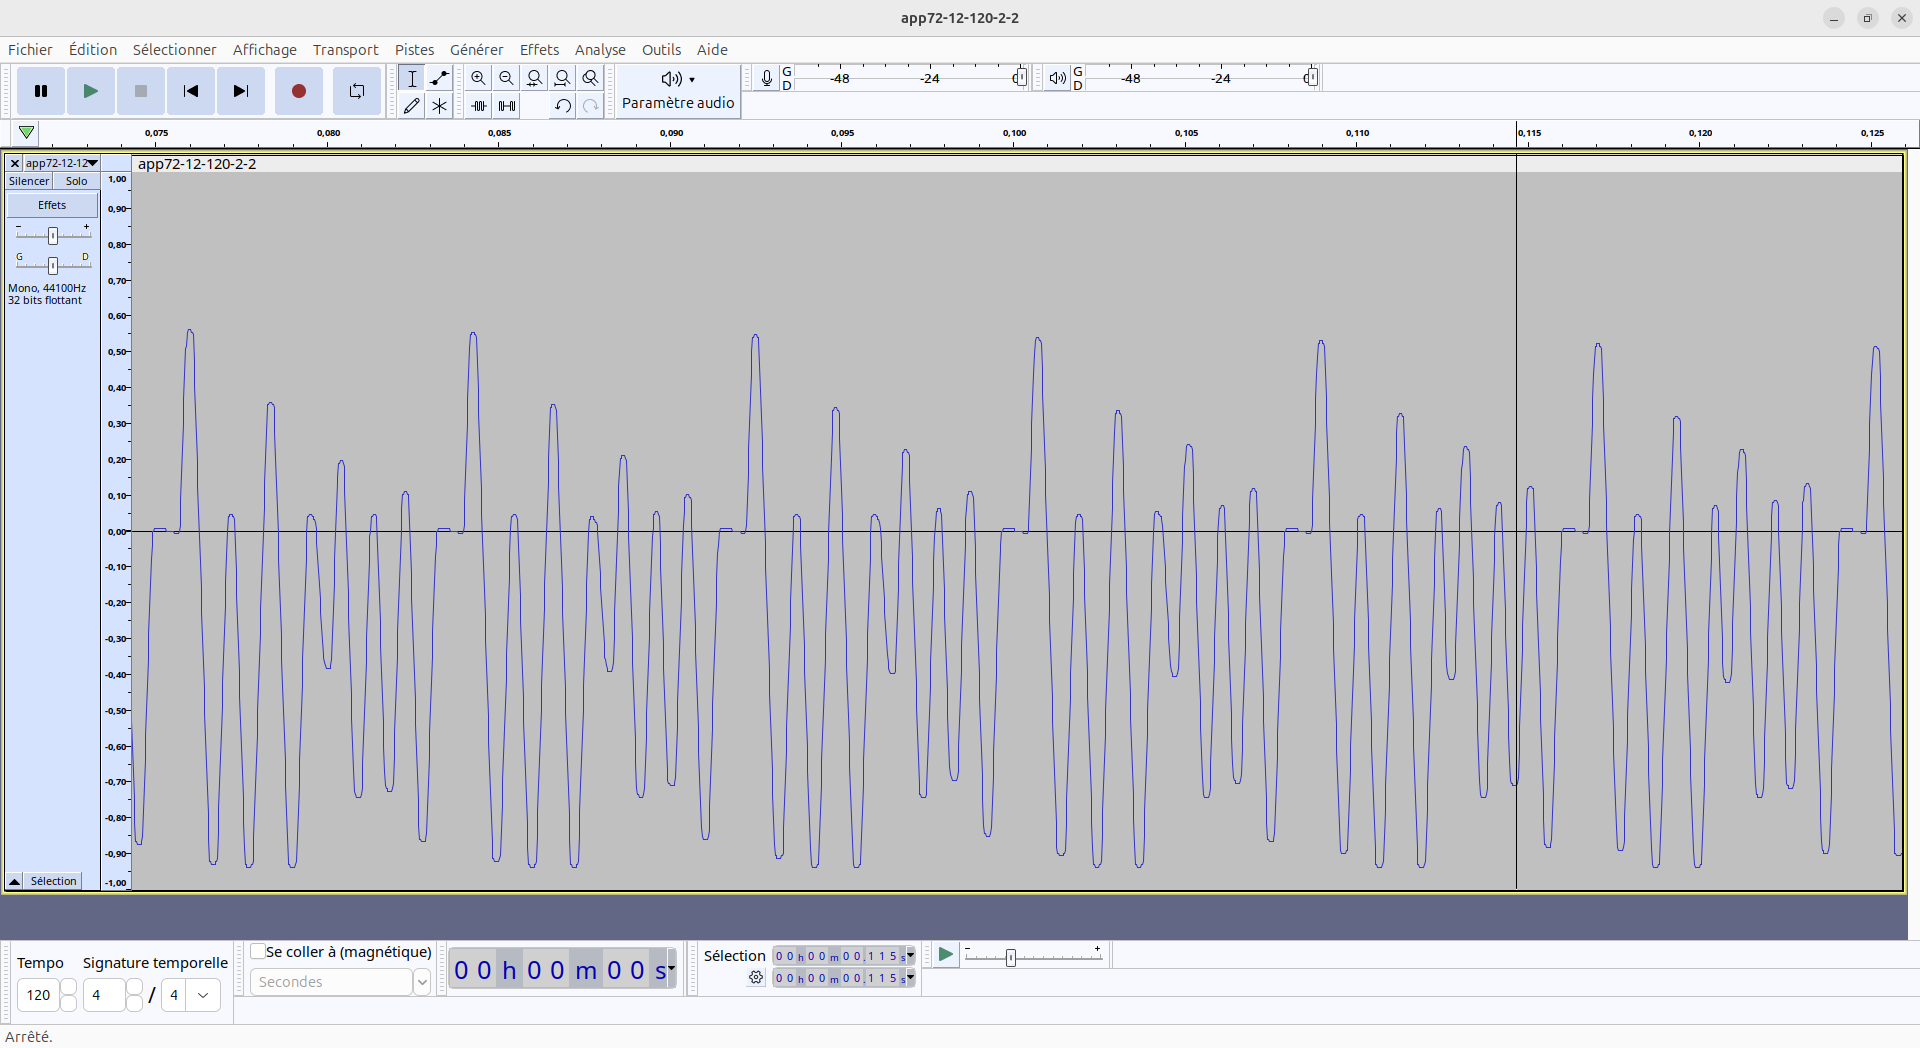Screen dimensions: 1920x1048
Task: Expand the time signature denominator dropdown
Action: [203, 995]
